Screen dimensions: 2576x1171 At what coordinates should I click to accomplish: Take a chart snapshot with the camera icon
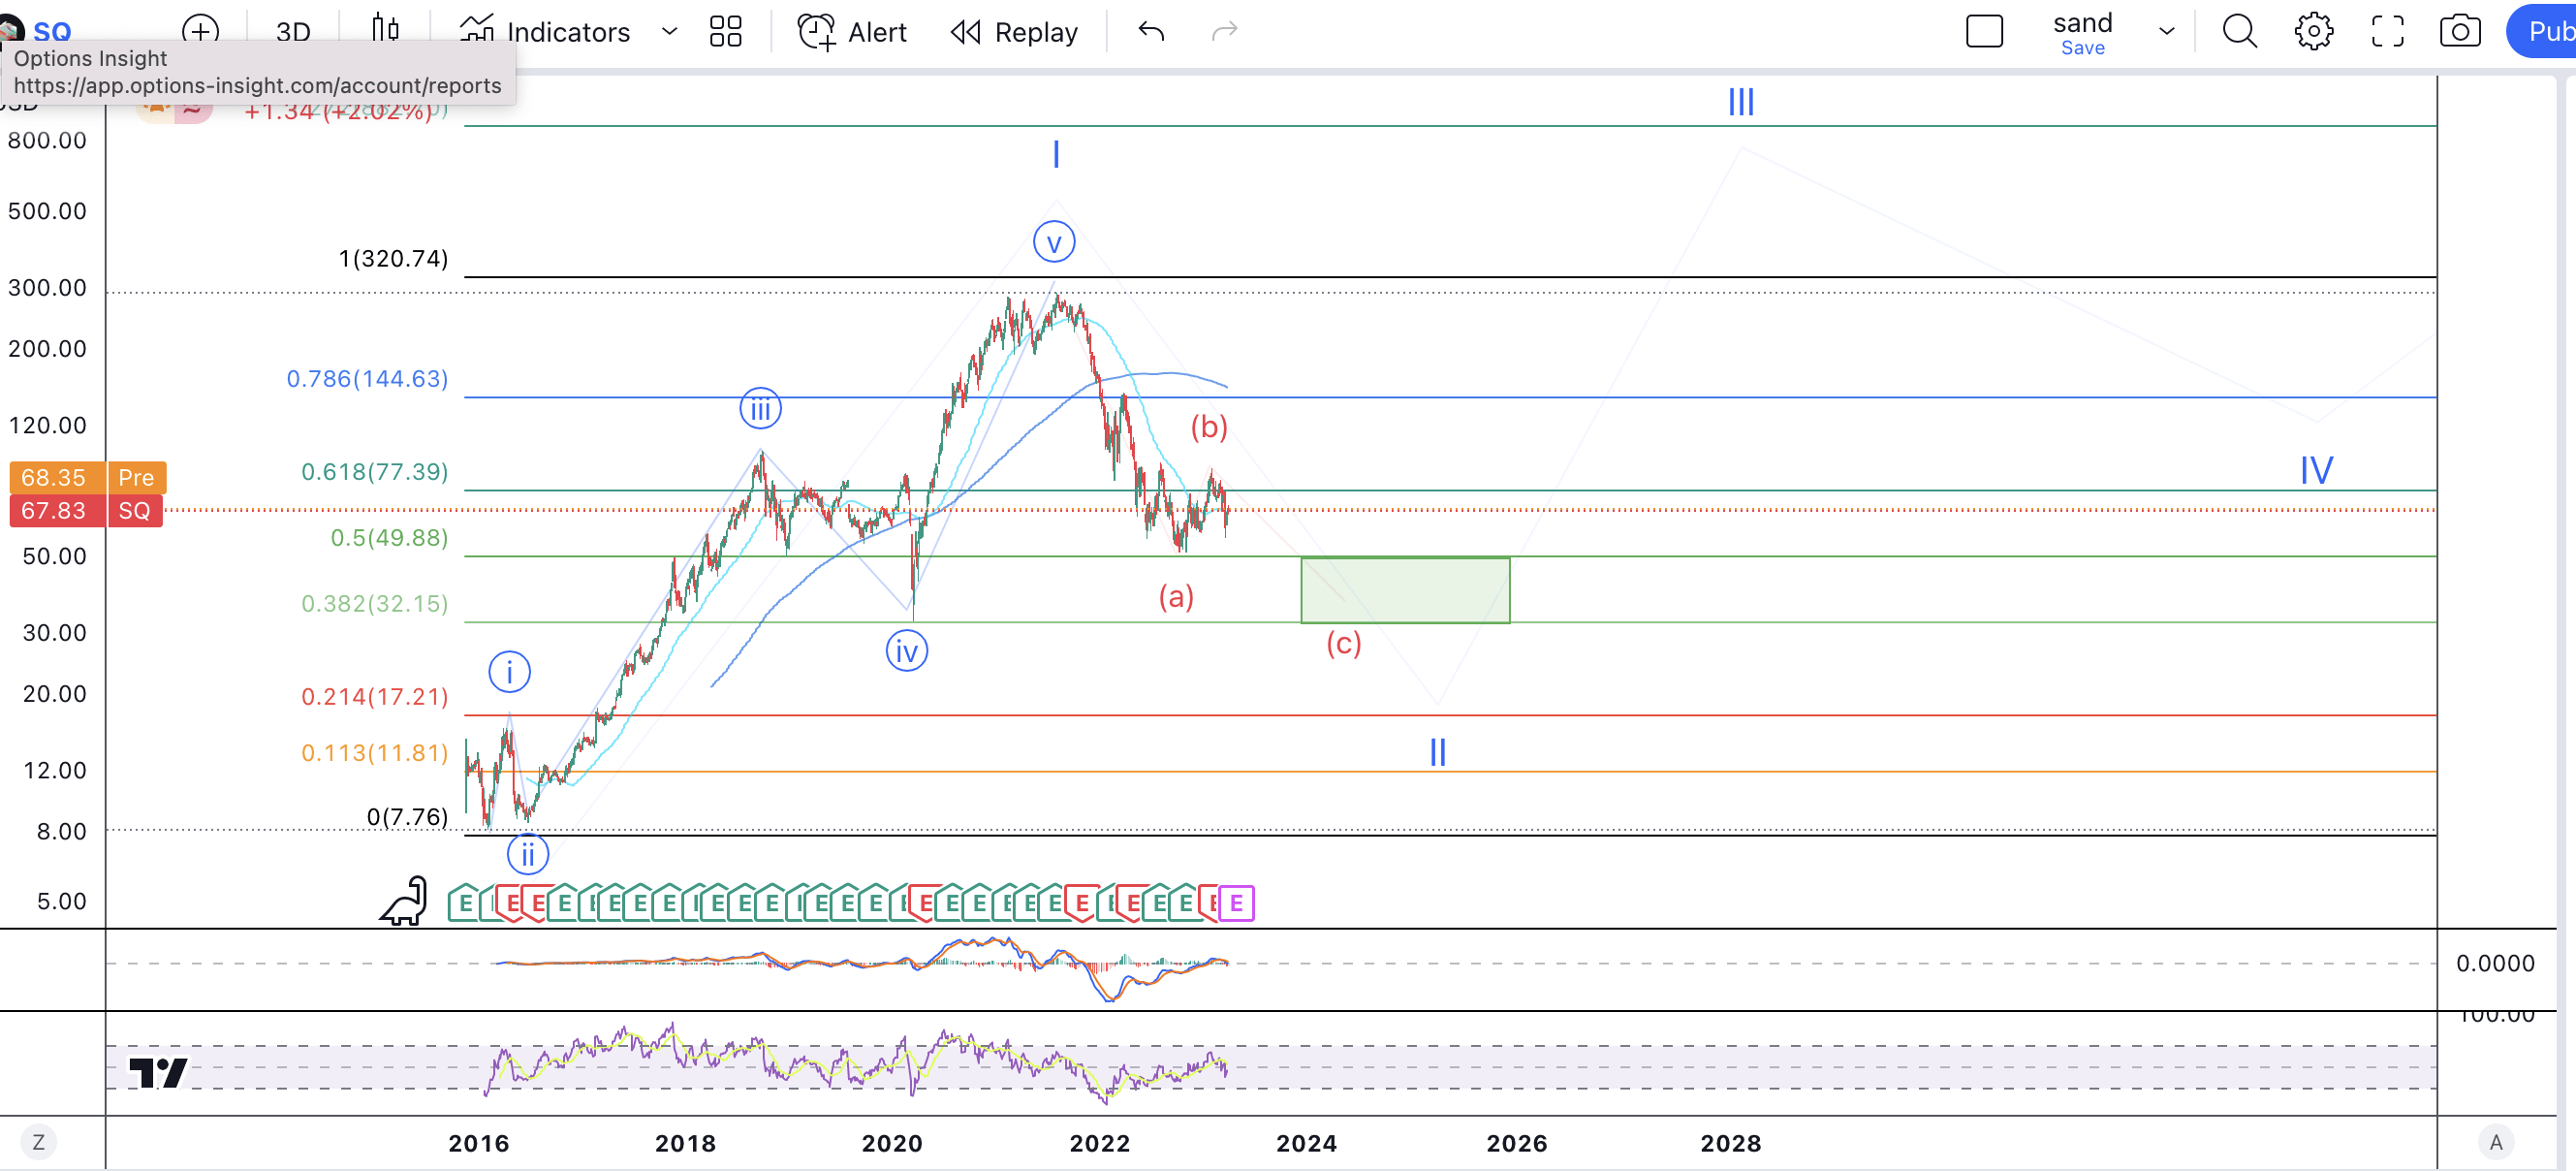pyautogui.click(x=2461, y=31)
